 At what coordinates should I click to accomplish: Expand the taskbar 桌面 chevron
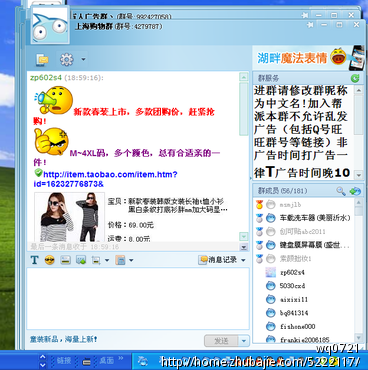point(121,358)
